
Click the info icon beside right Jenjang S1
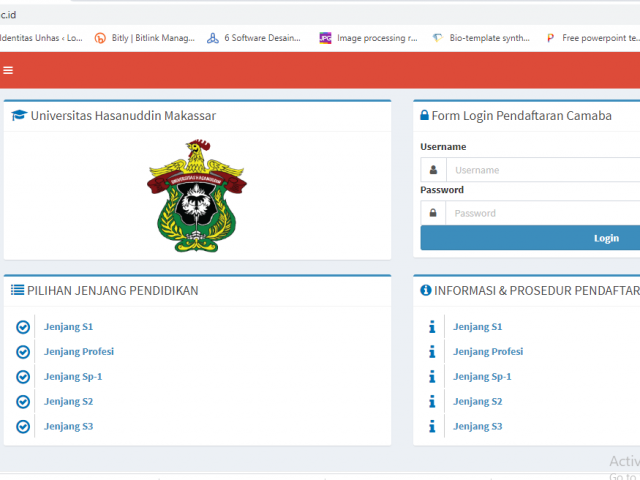click(x=432, y=327)
